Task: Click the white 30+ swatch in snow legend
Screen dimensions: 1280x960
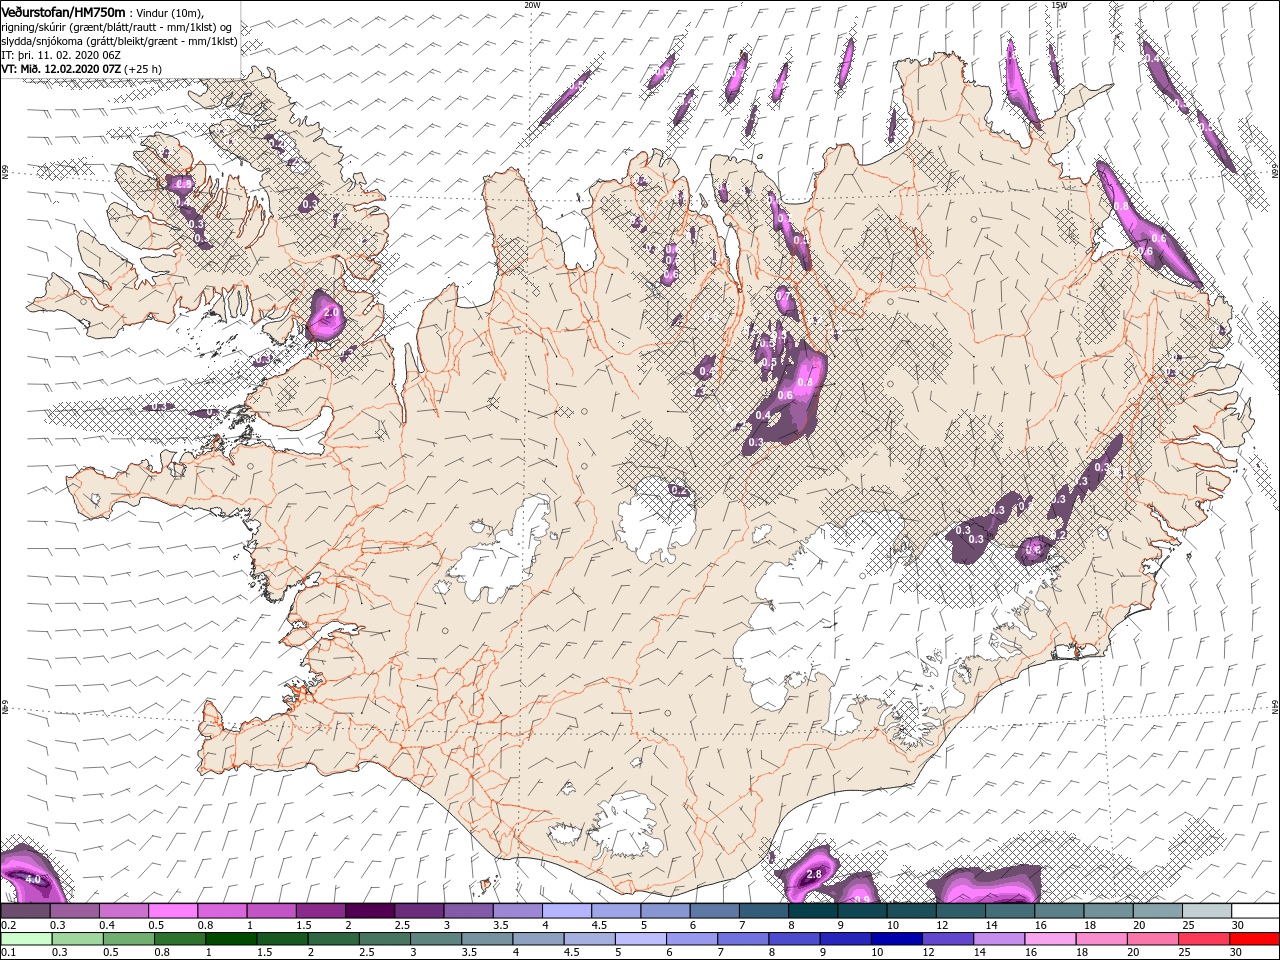Action: pyautogui.click(x=1256, y=911)
